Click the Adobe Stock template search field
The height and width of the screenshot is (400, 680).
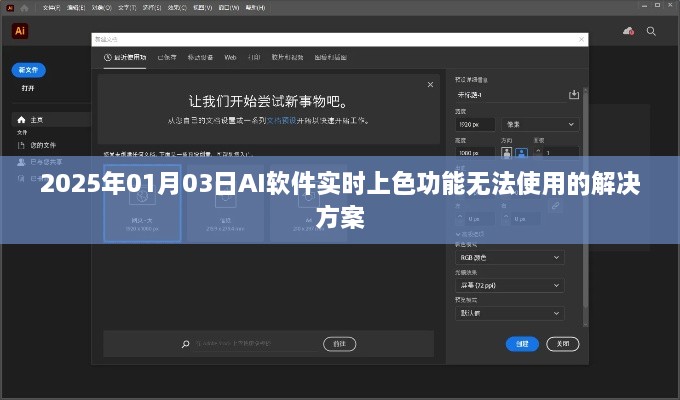pyautogui.click(x=254, y=344)
